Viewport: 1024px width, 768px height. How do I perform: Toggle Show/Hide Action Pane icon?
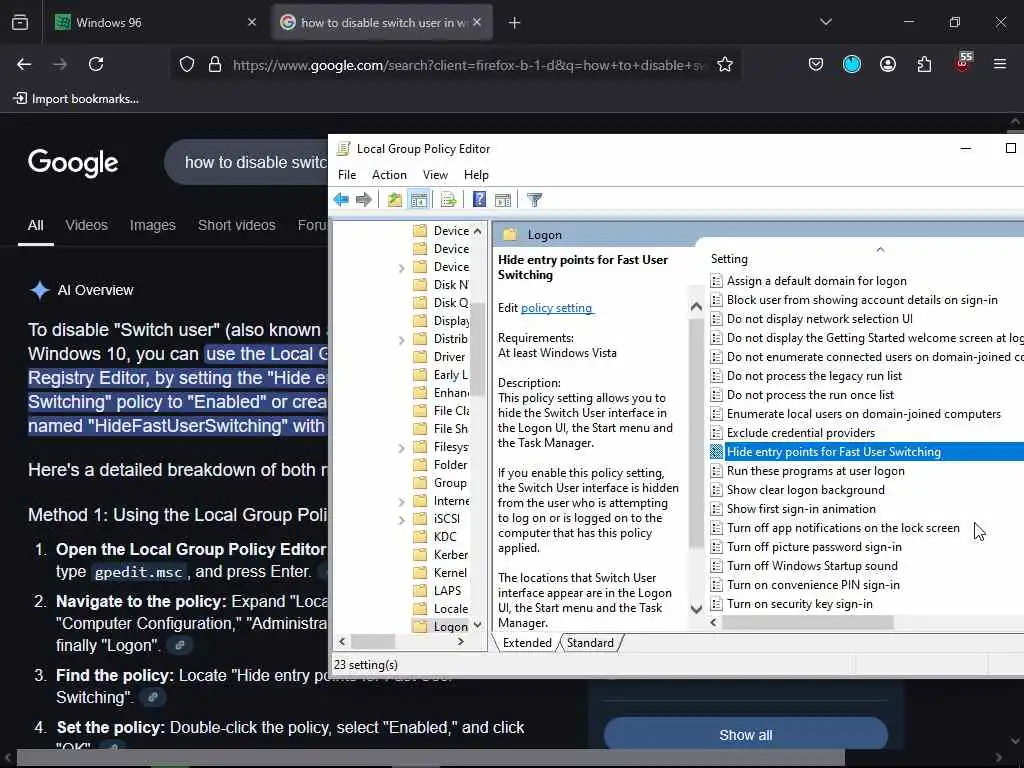503,200
